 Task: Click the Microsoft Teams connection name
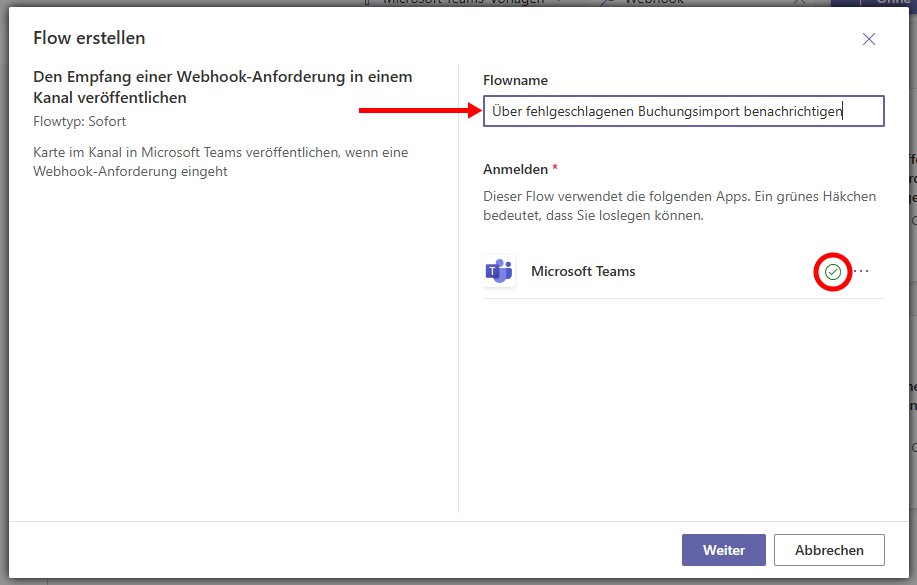tap(583, 271)
